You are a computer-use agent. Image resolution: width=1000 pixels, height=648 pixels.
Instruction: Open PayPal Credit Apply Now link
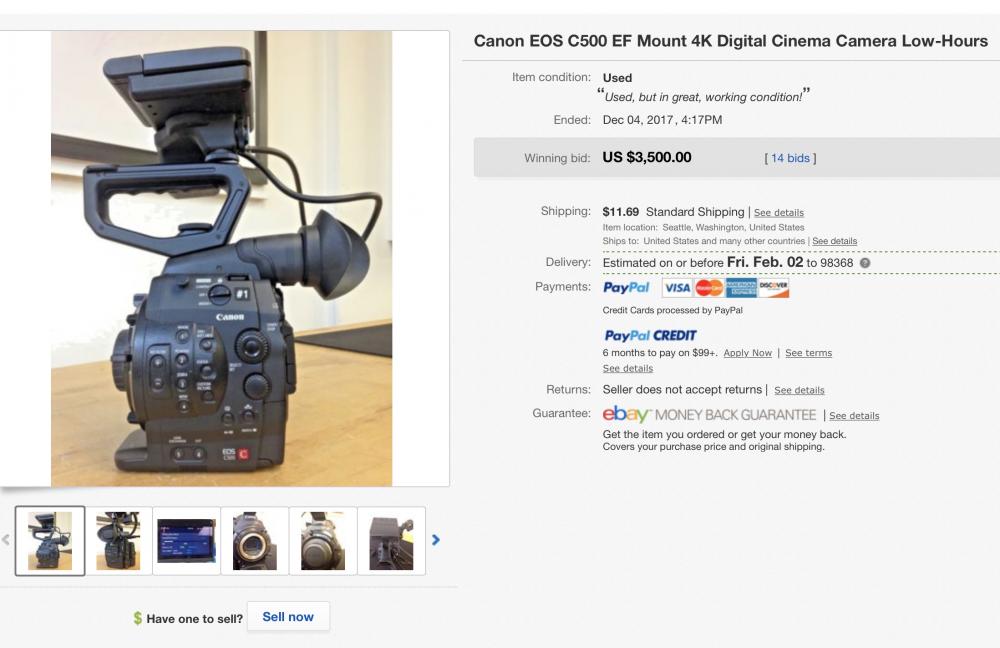pyautogui.click(x=747, y=353)
